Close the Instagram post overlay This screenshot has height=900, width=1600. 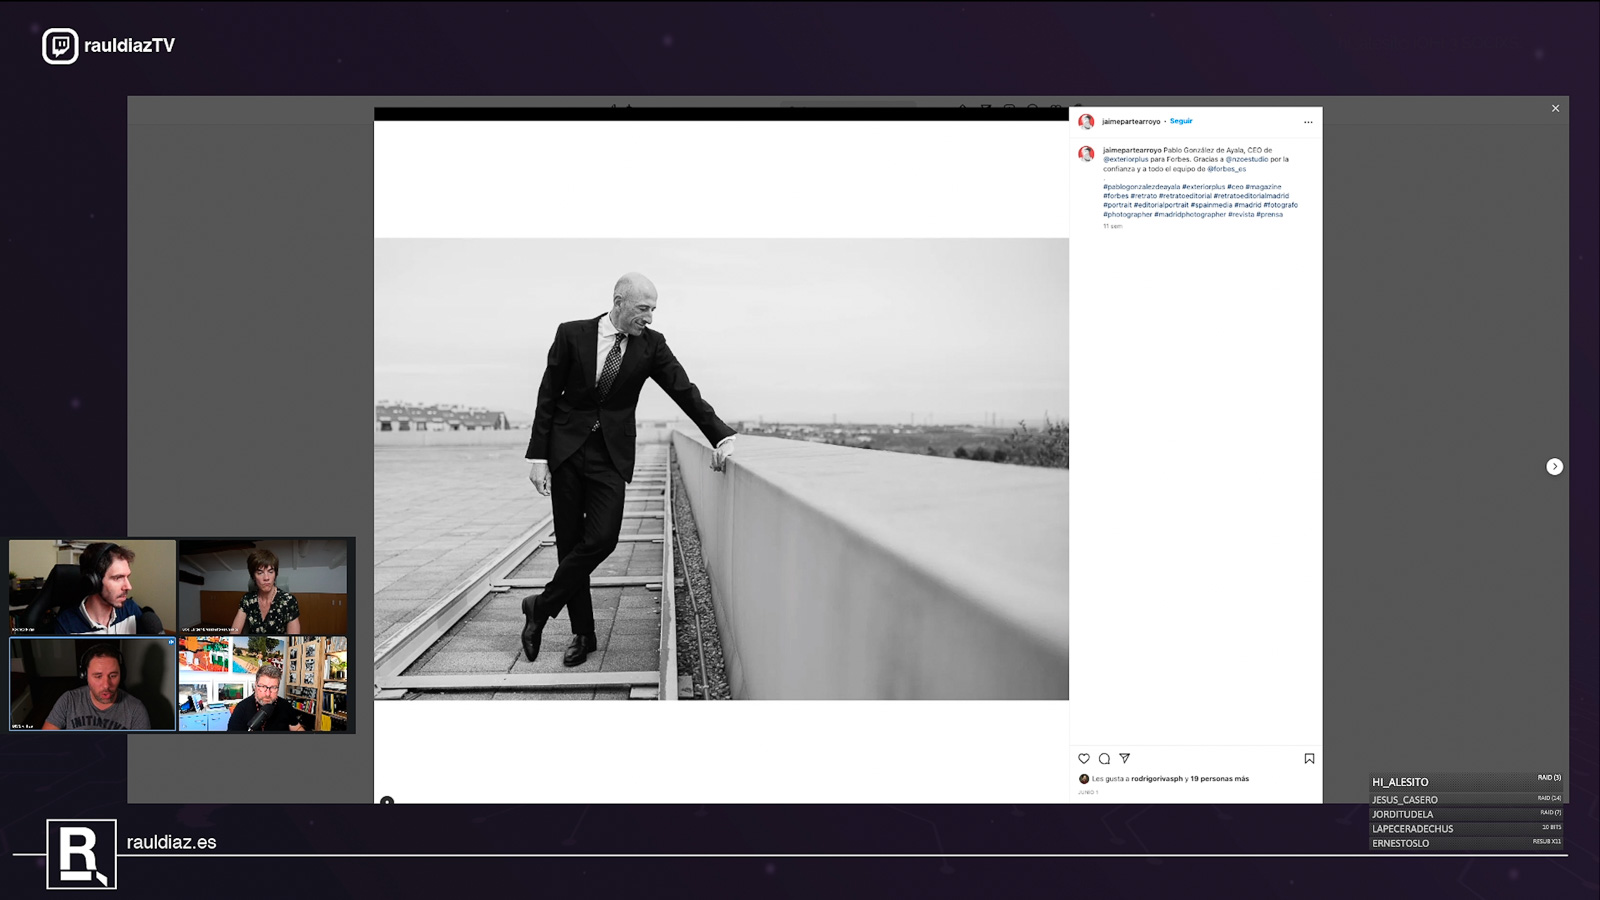click(1555, 109)
